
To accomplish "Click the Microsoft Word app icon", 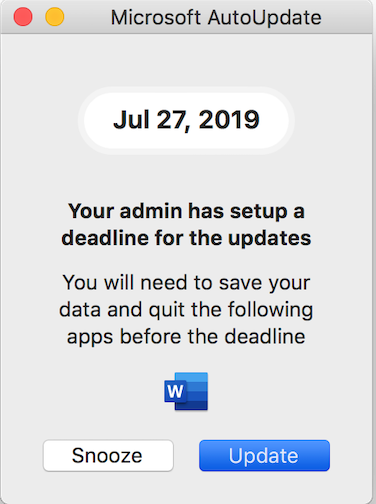I will tap(186, 391).
